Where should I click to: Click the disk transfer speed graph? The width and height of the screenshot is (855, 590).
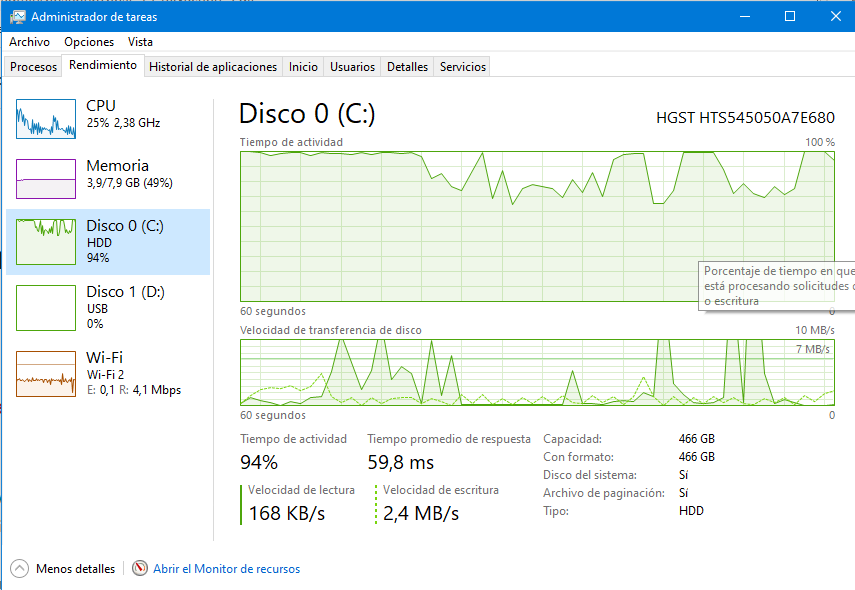point(537,372)
